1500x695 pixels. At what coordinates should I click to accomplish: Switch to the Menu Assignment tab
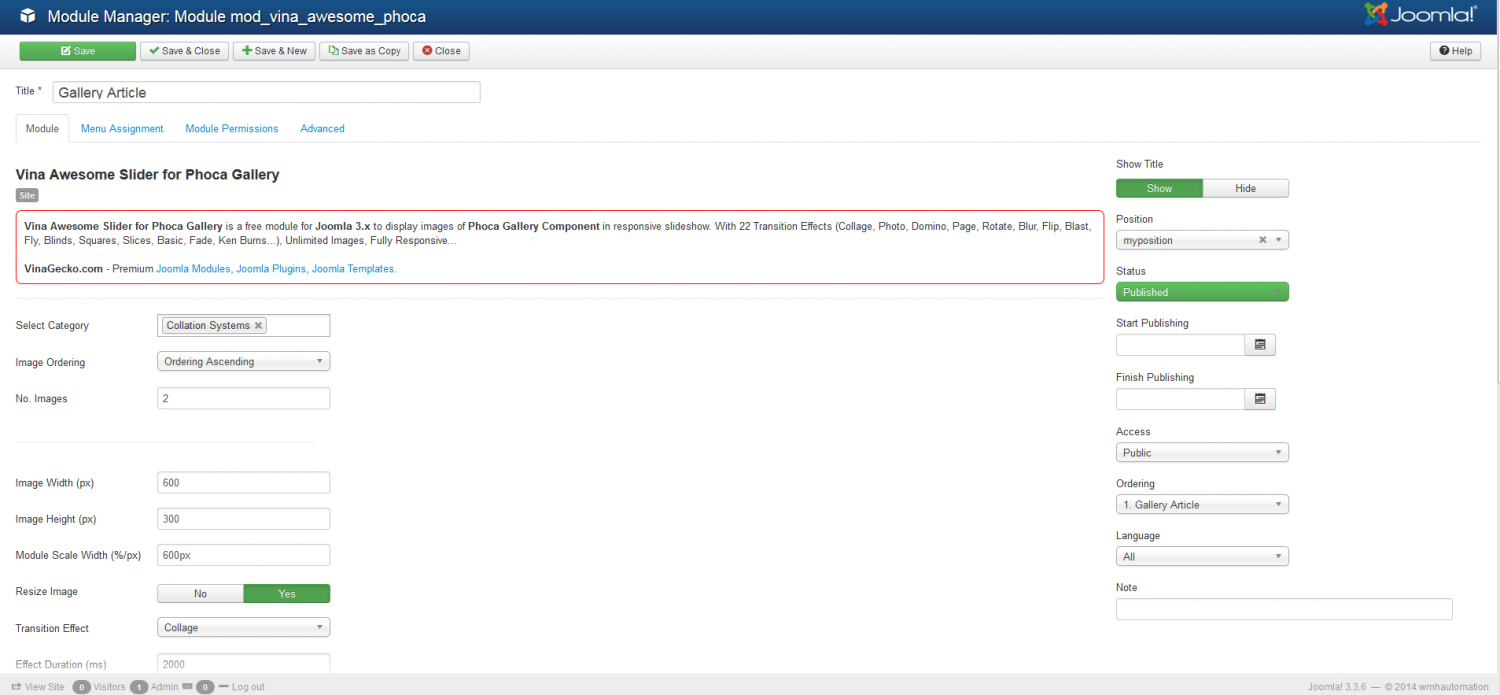click(122, 129)
